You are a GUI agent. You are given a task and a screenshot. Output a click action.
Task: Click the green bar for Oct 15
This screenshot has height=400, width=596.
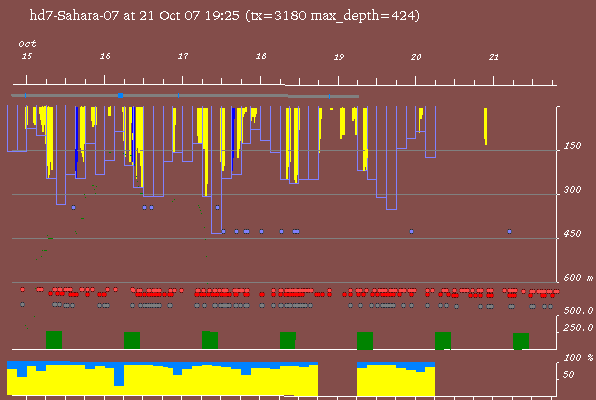54,340
